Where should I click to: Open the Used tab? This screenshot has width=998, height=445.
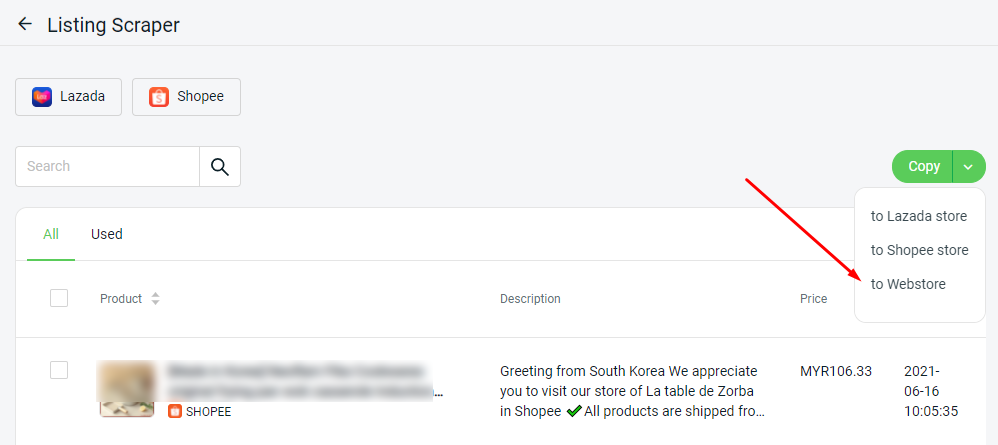(x=107, y=234)
